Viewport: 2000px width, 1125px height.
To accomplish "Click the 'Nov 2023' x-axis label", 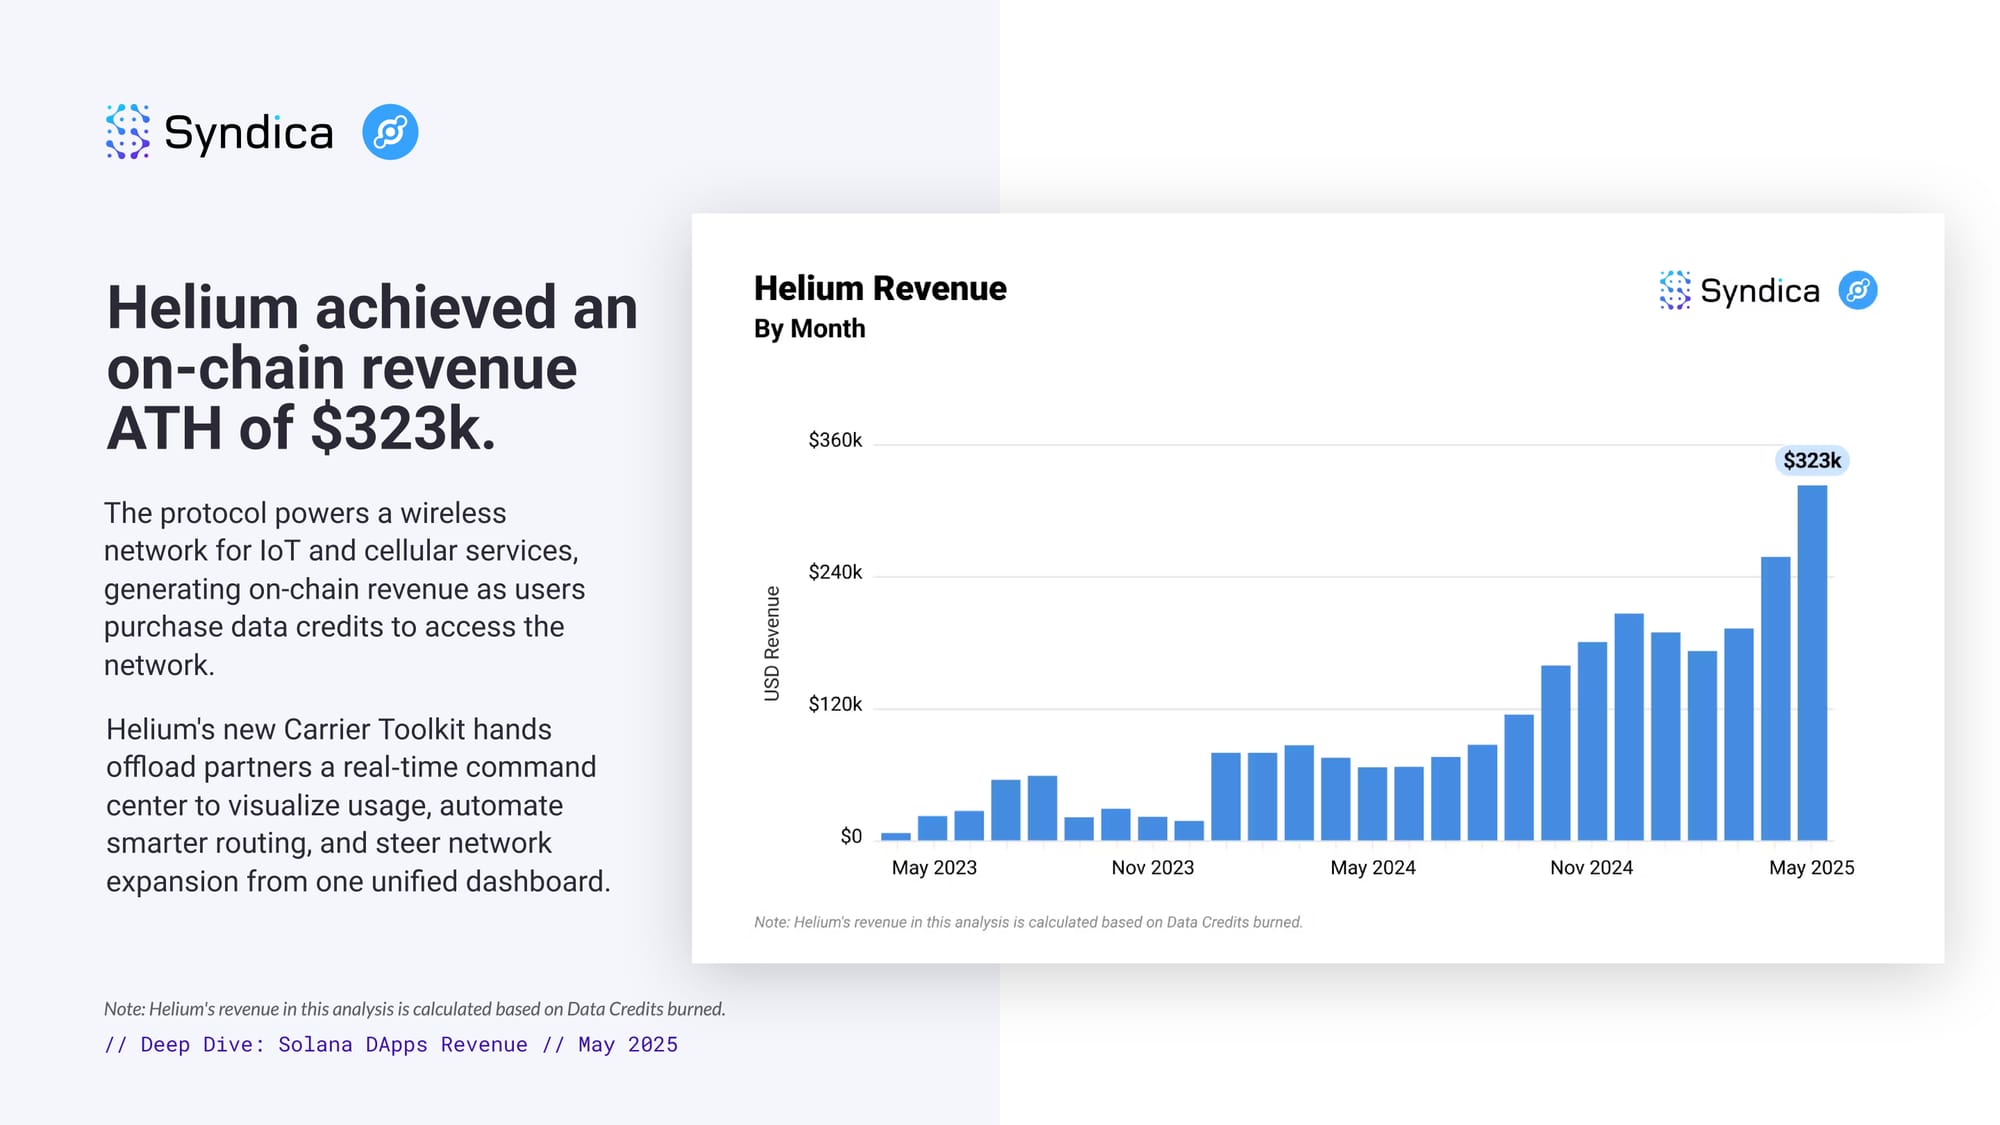I will point(1153,868).
